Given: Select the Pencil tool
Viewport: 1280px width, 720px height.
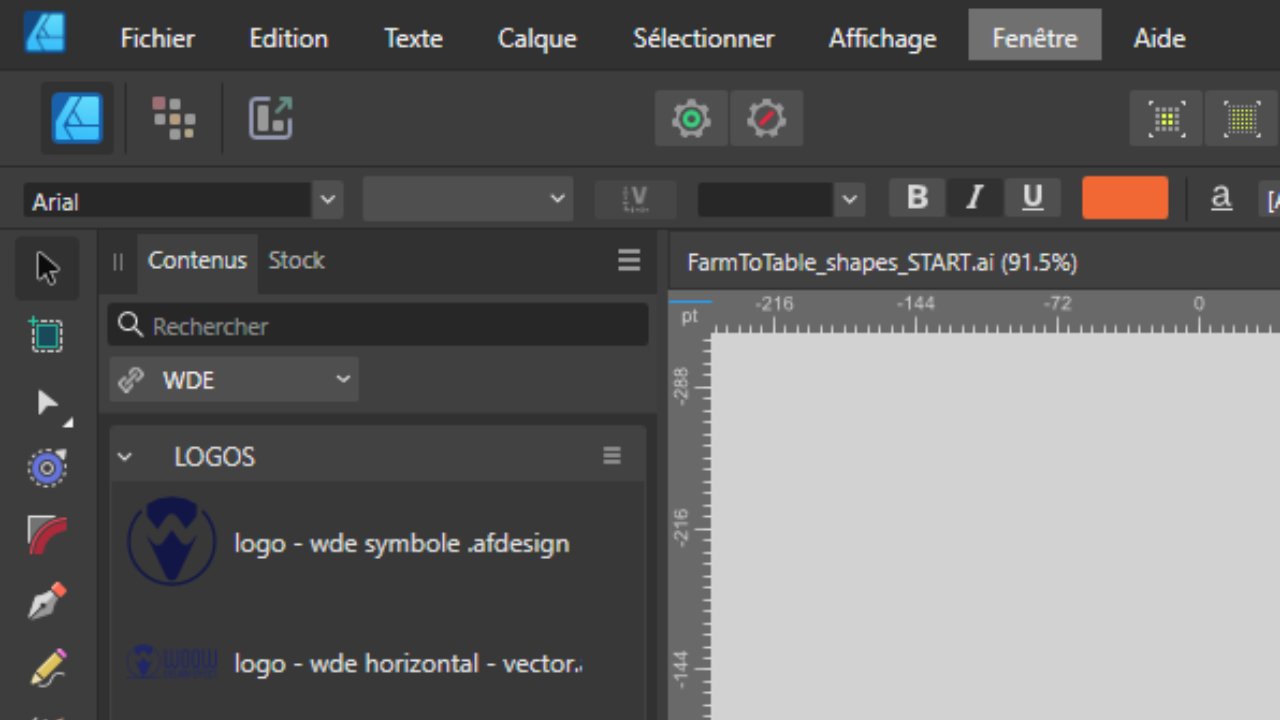Looking at the screenshot, I should click(x=47, y=667).
